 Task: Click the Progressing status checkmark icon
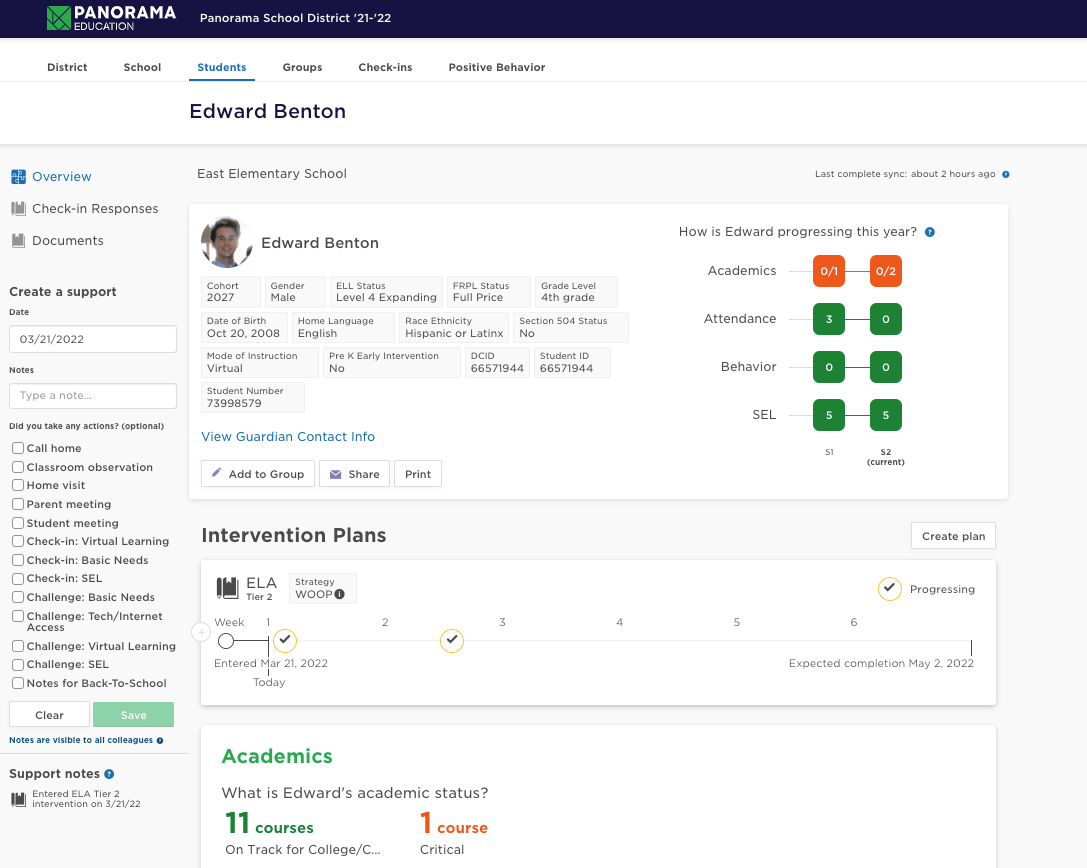[x=889, y=589]
